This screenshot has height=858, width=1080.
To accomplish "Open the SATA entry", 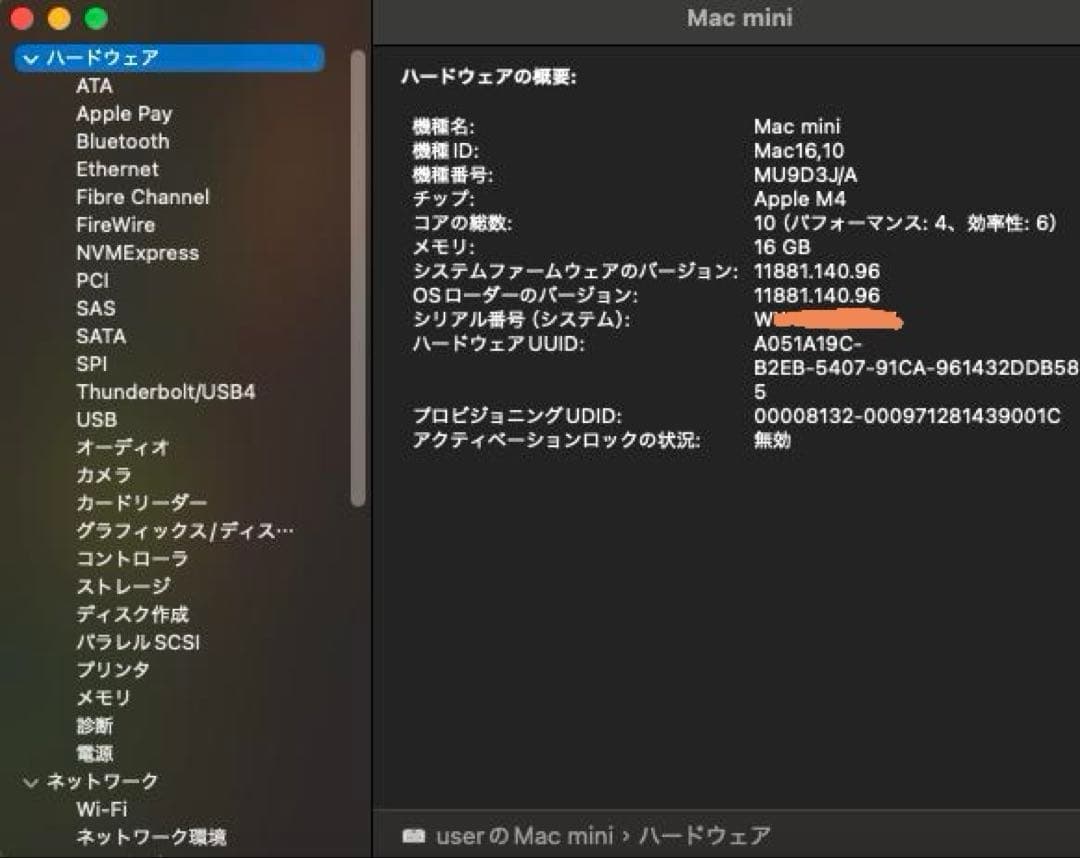I will coord(101,336).
